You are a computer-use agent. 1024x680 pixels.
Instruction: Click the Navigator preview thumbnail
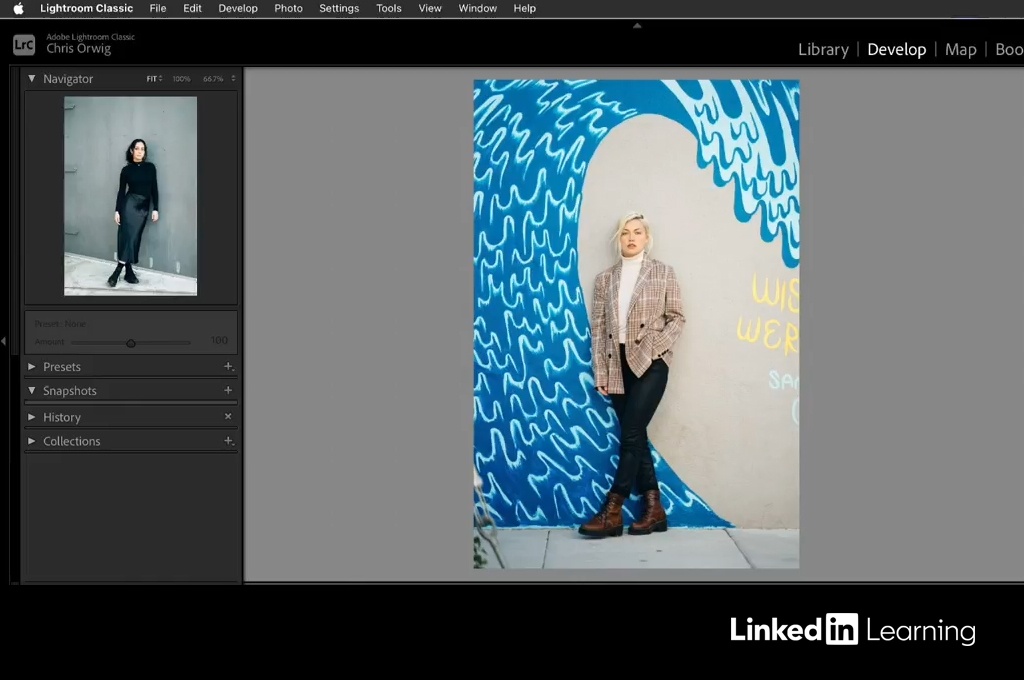tap(130, 196)
